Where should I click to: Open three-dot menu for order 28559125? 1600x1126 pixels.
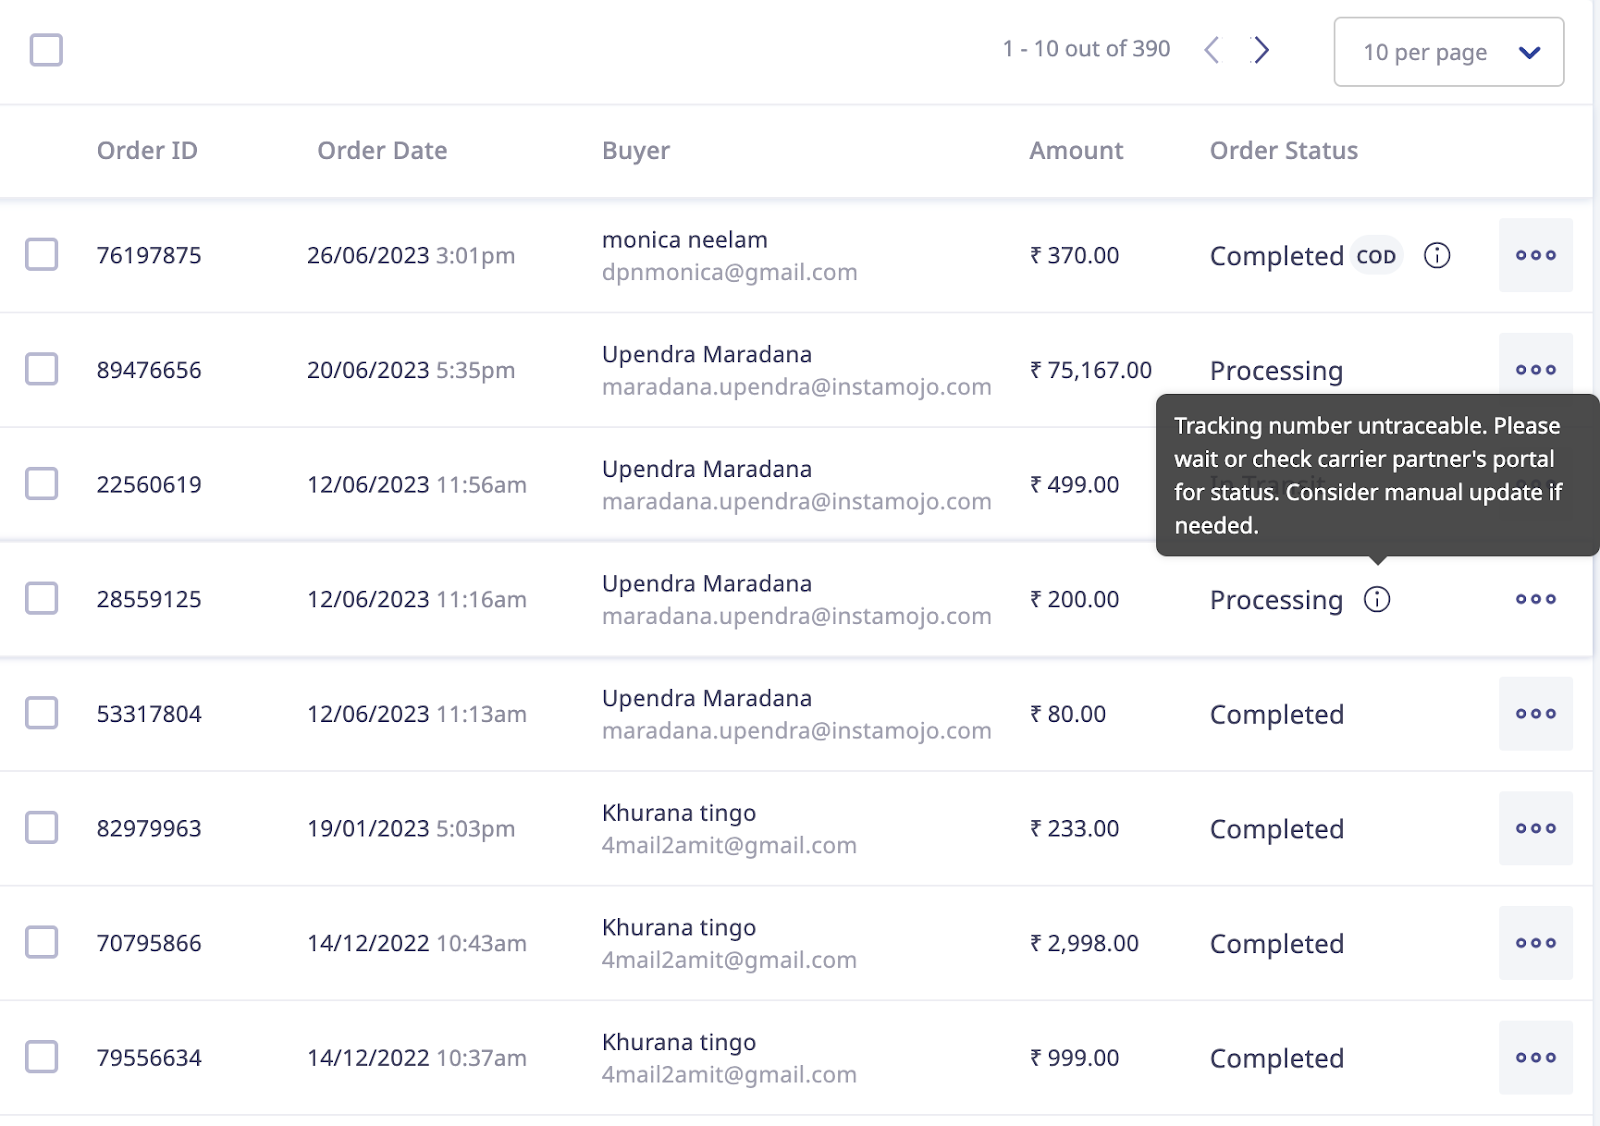pyautogui.click(x=1535, y=599)
